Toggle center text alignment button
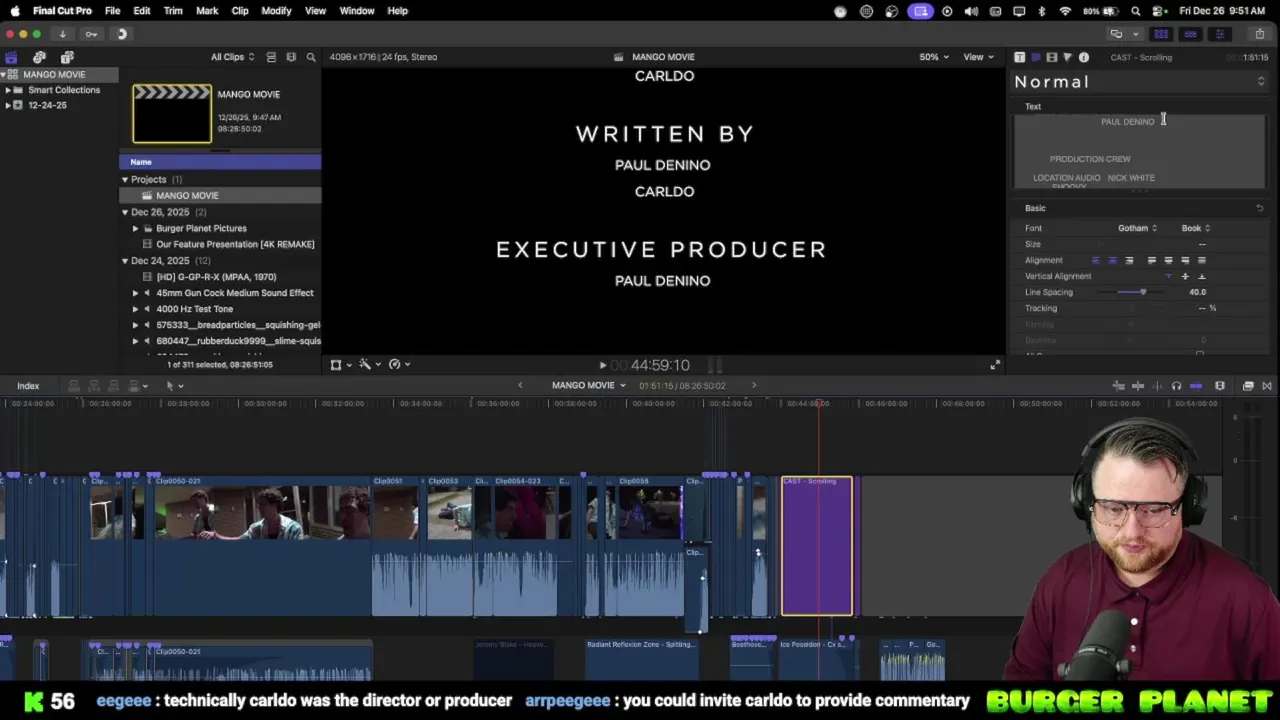 point(1112,260)
